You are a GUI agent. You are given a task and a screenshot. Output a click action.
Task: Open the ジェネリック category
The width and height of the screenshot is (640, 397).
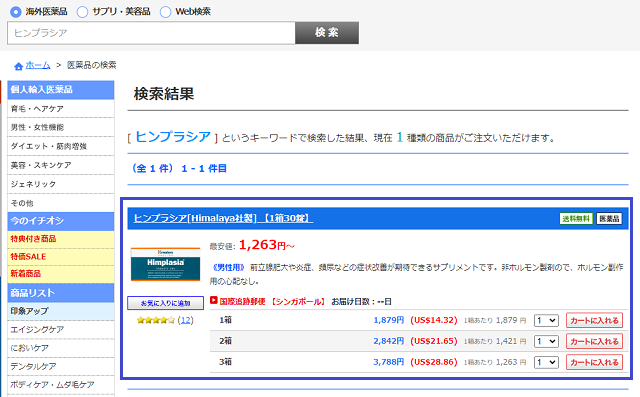tap(61, 184)
